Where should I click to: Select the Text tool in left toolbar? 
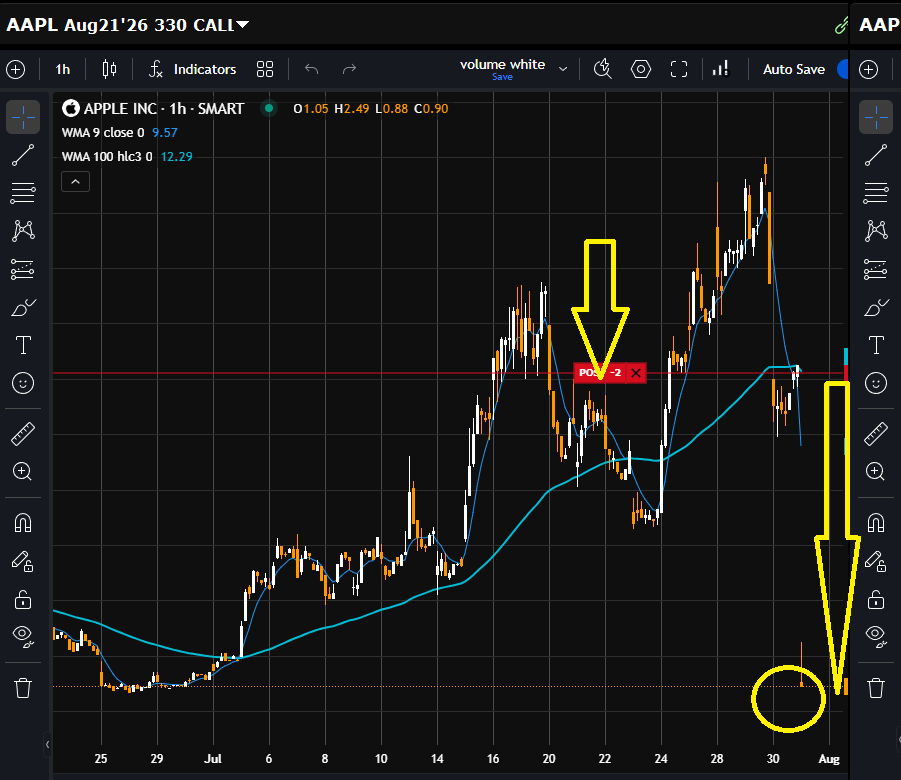23,345
